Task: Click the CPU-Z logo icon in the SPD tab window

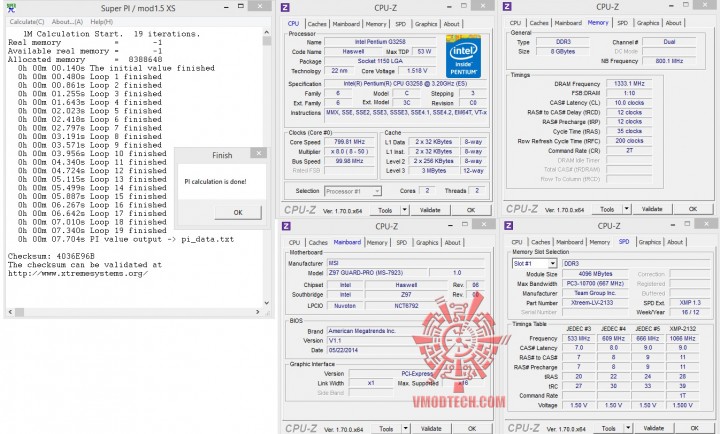Action: pyautogui.click(x=508, y=225)
